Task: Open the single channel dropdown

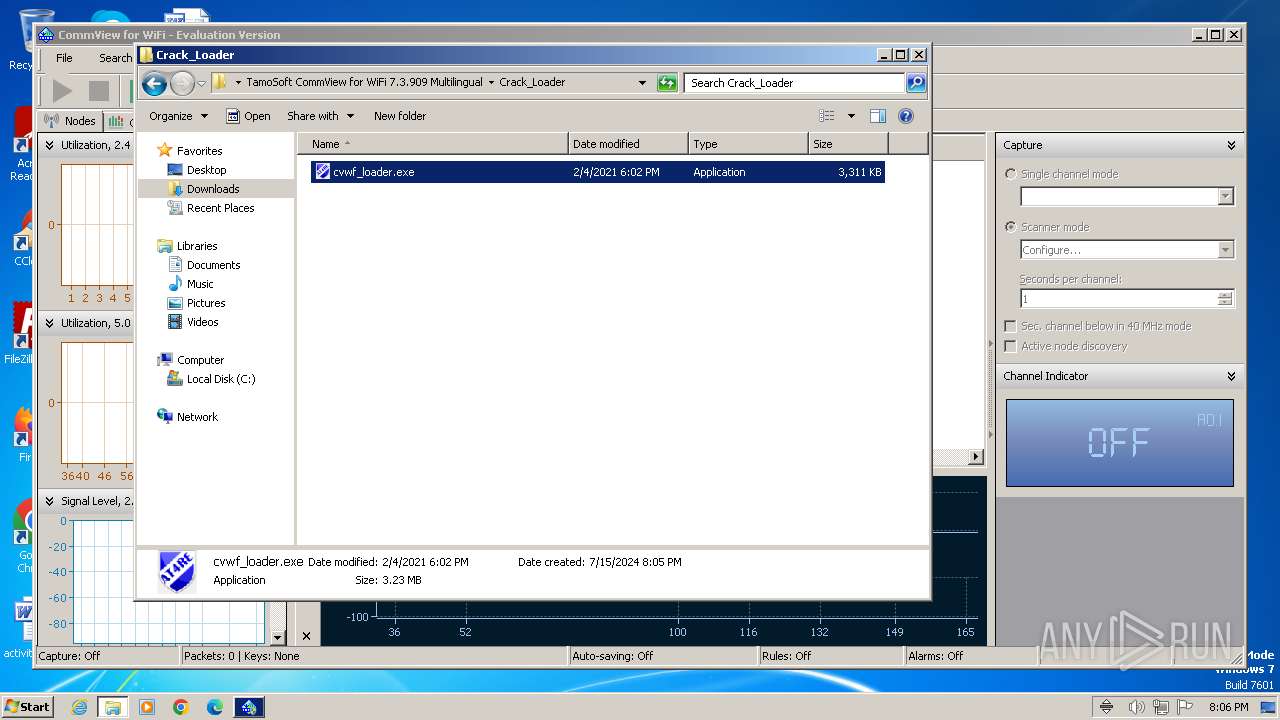Action: pos(1226,197)
